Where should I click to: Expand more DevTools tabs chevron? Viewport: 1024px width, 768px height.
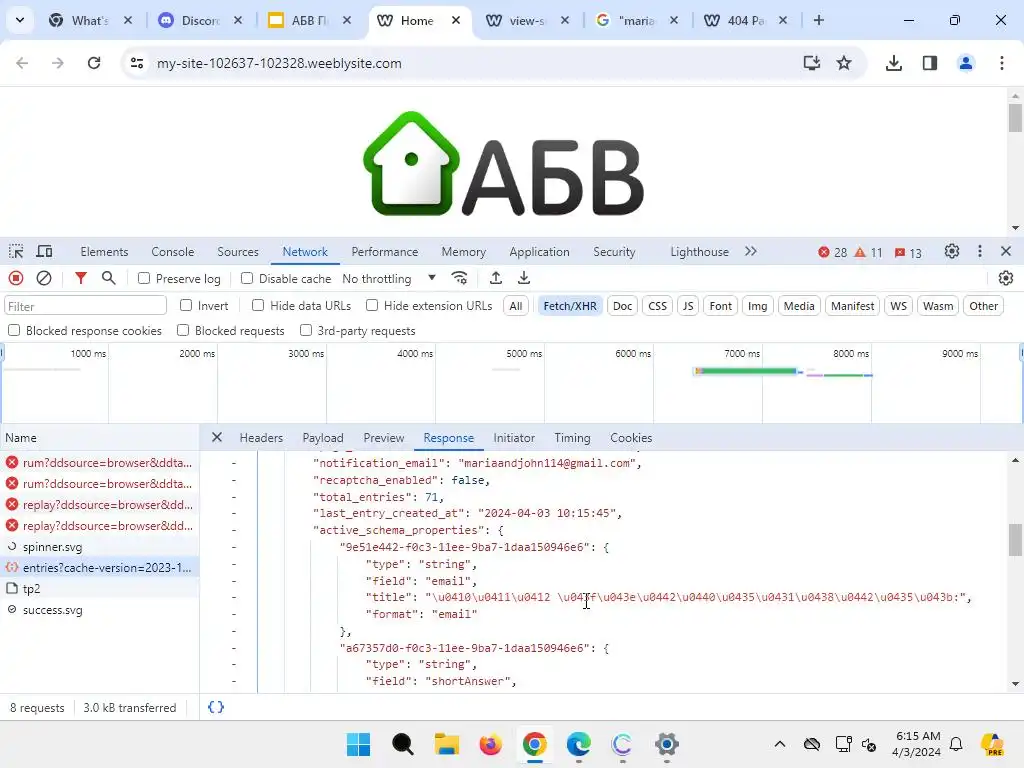(750, 251)
